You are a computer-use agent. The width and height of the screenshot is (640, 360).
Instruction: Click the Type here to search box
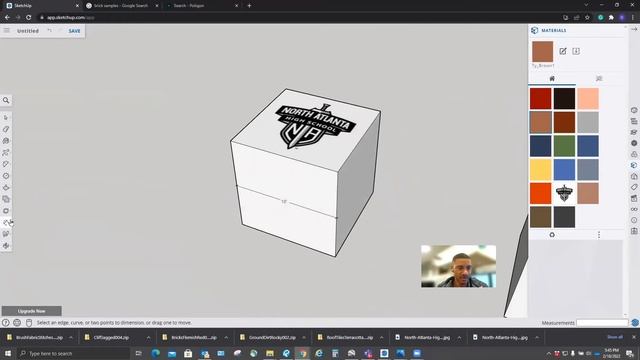click(x=73, y=353)
